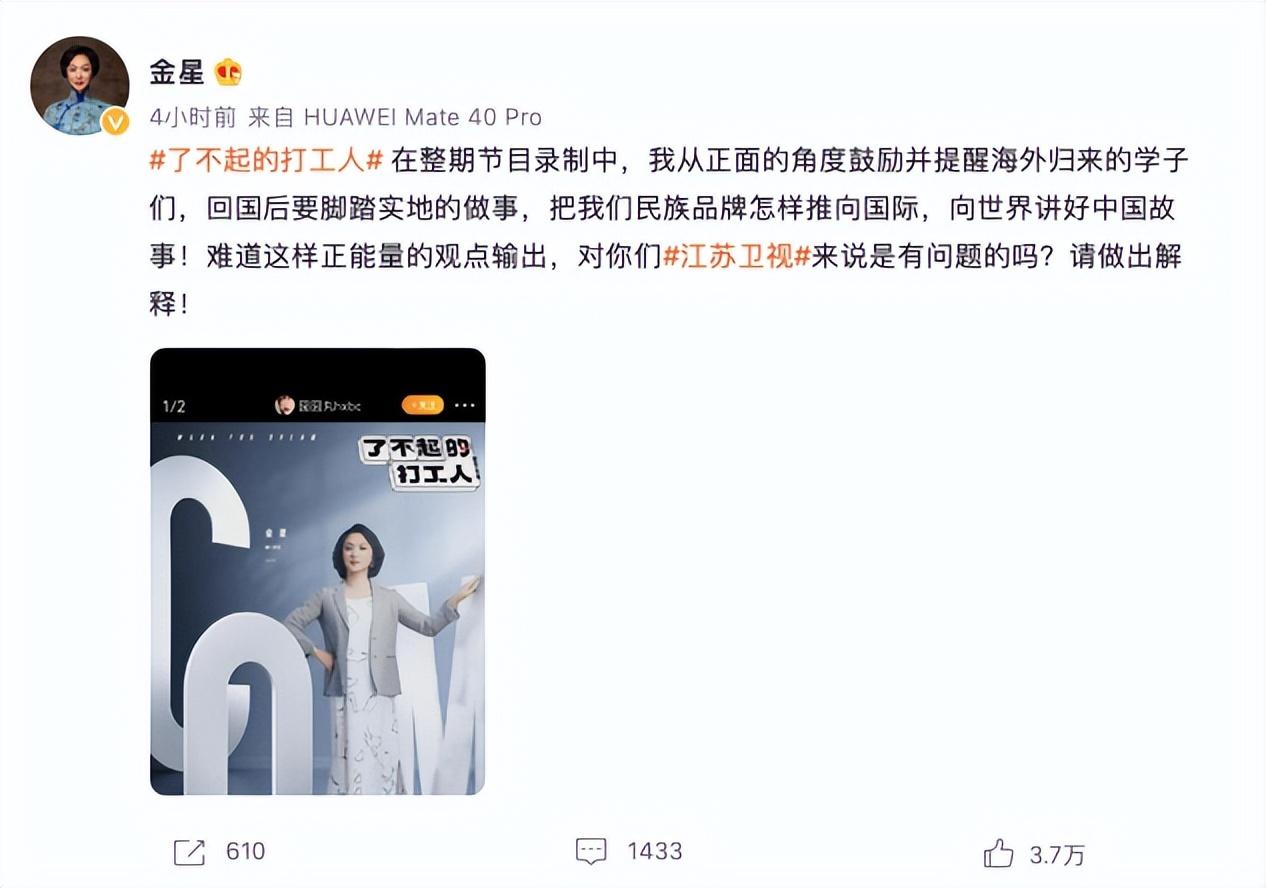Click the repost share icon

pos(188,852)
